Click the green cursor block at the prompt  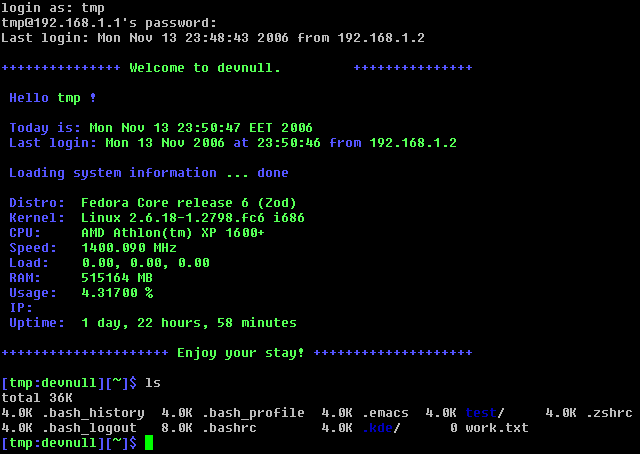(x=149, y=443)
